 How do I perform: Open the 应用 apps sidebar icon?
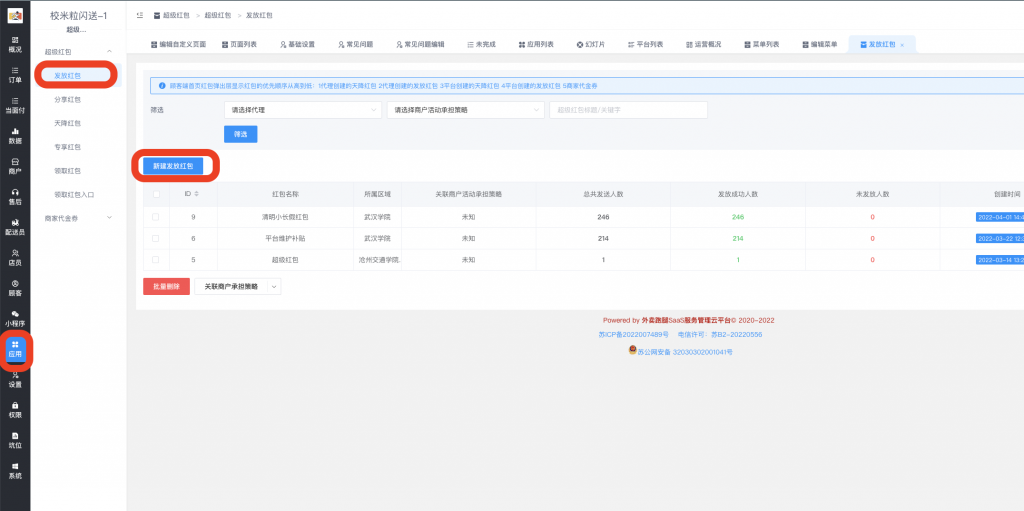[x=14, y=349]
